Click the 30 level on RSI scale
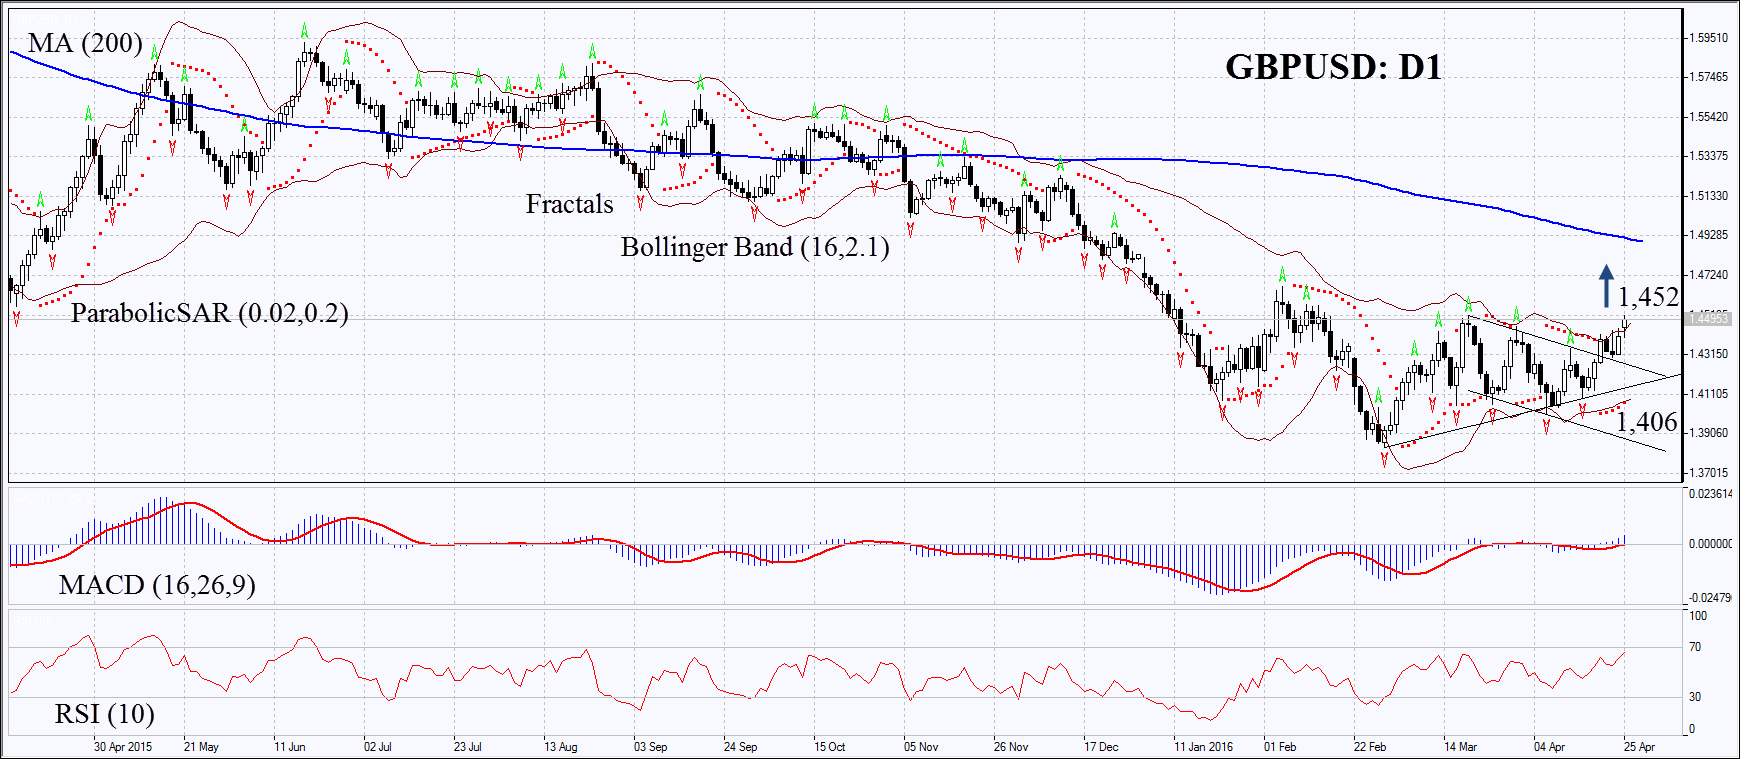The height and width of the screenshot is (759, 1762). [x=1695, y=697]
